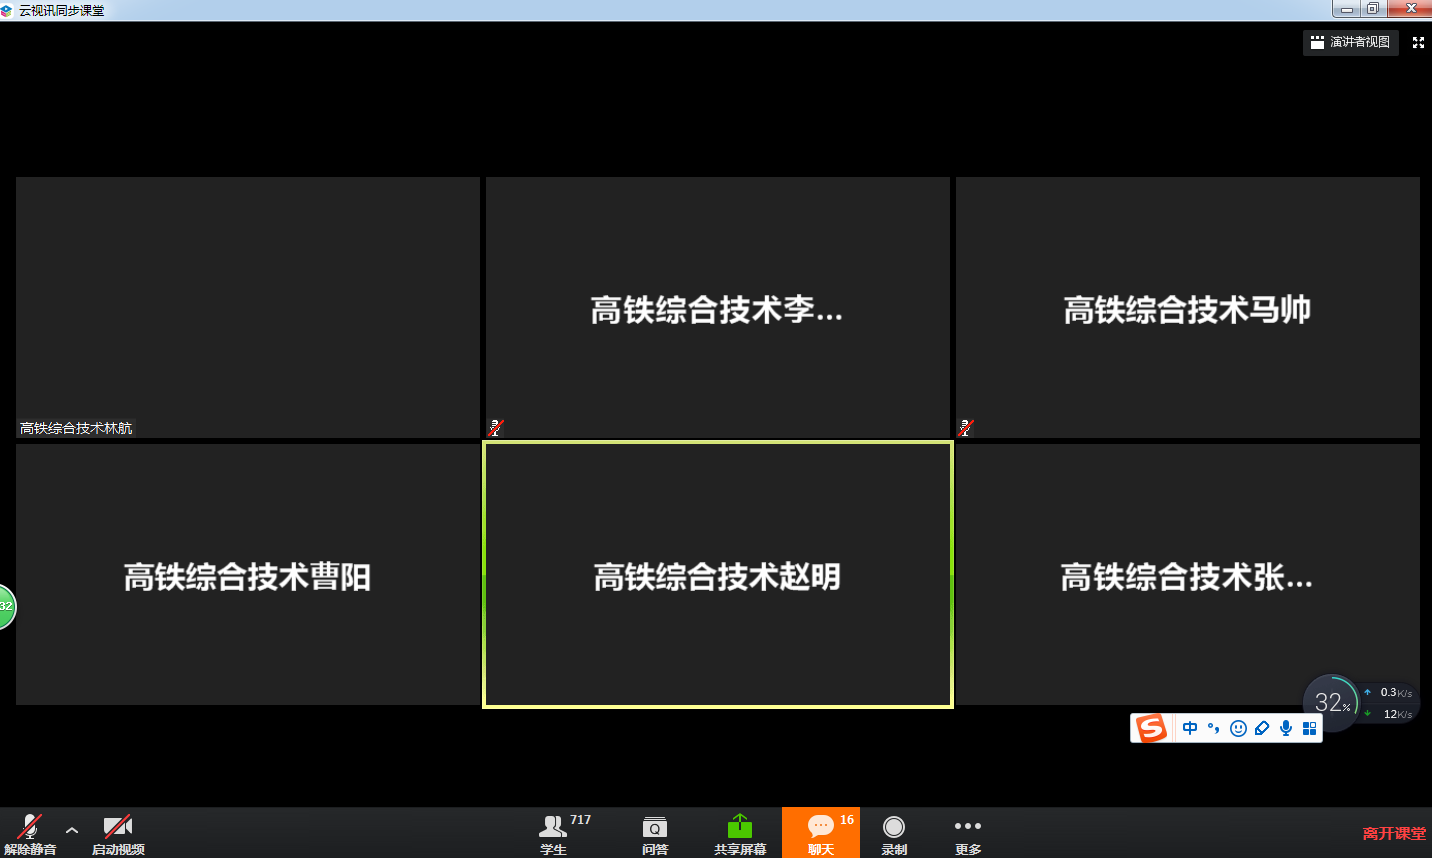The width and height of the screenshot is (1432, 858).
Task: Enter full screen mode icon
Action: point(1418,42)
